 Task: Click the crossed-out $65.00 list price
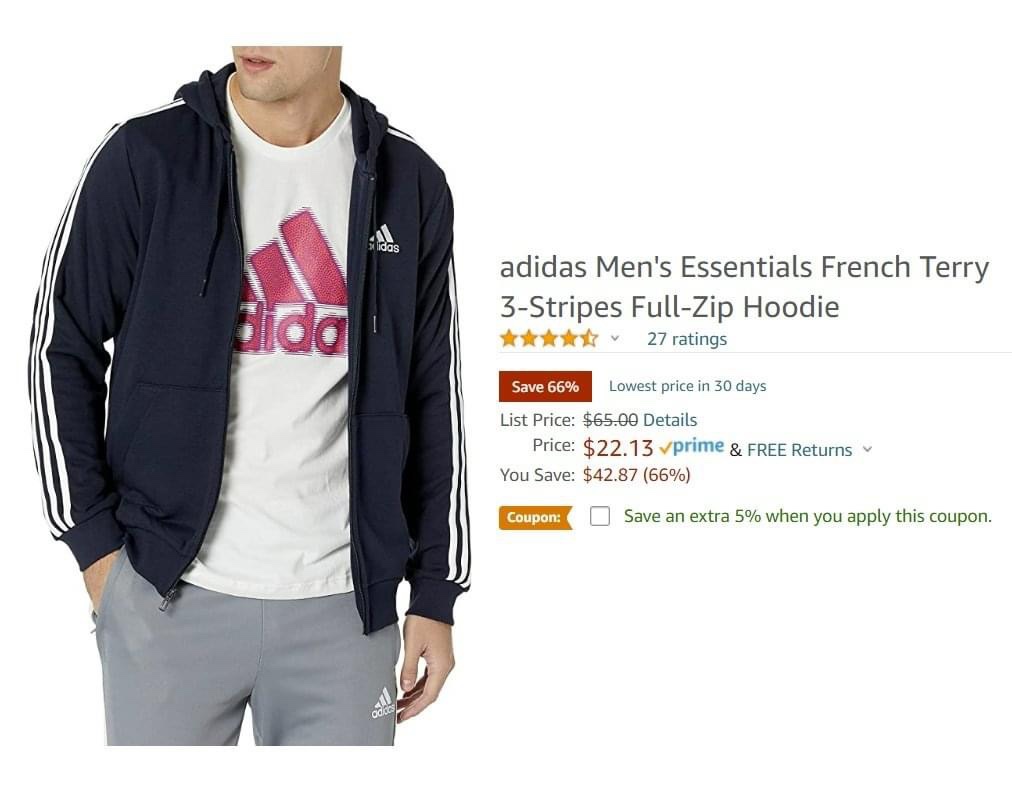click(610, 420)
